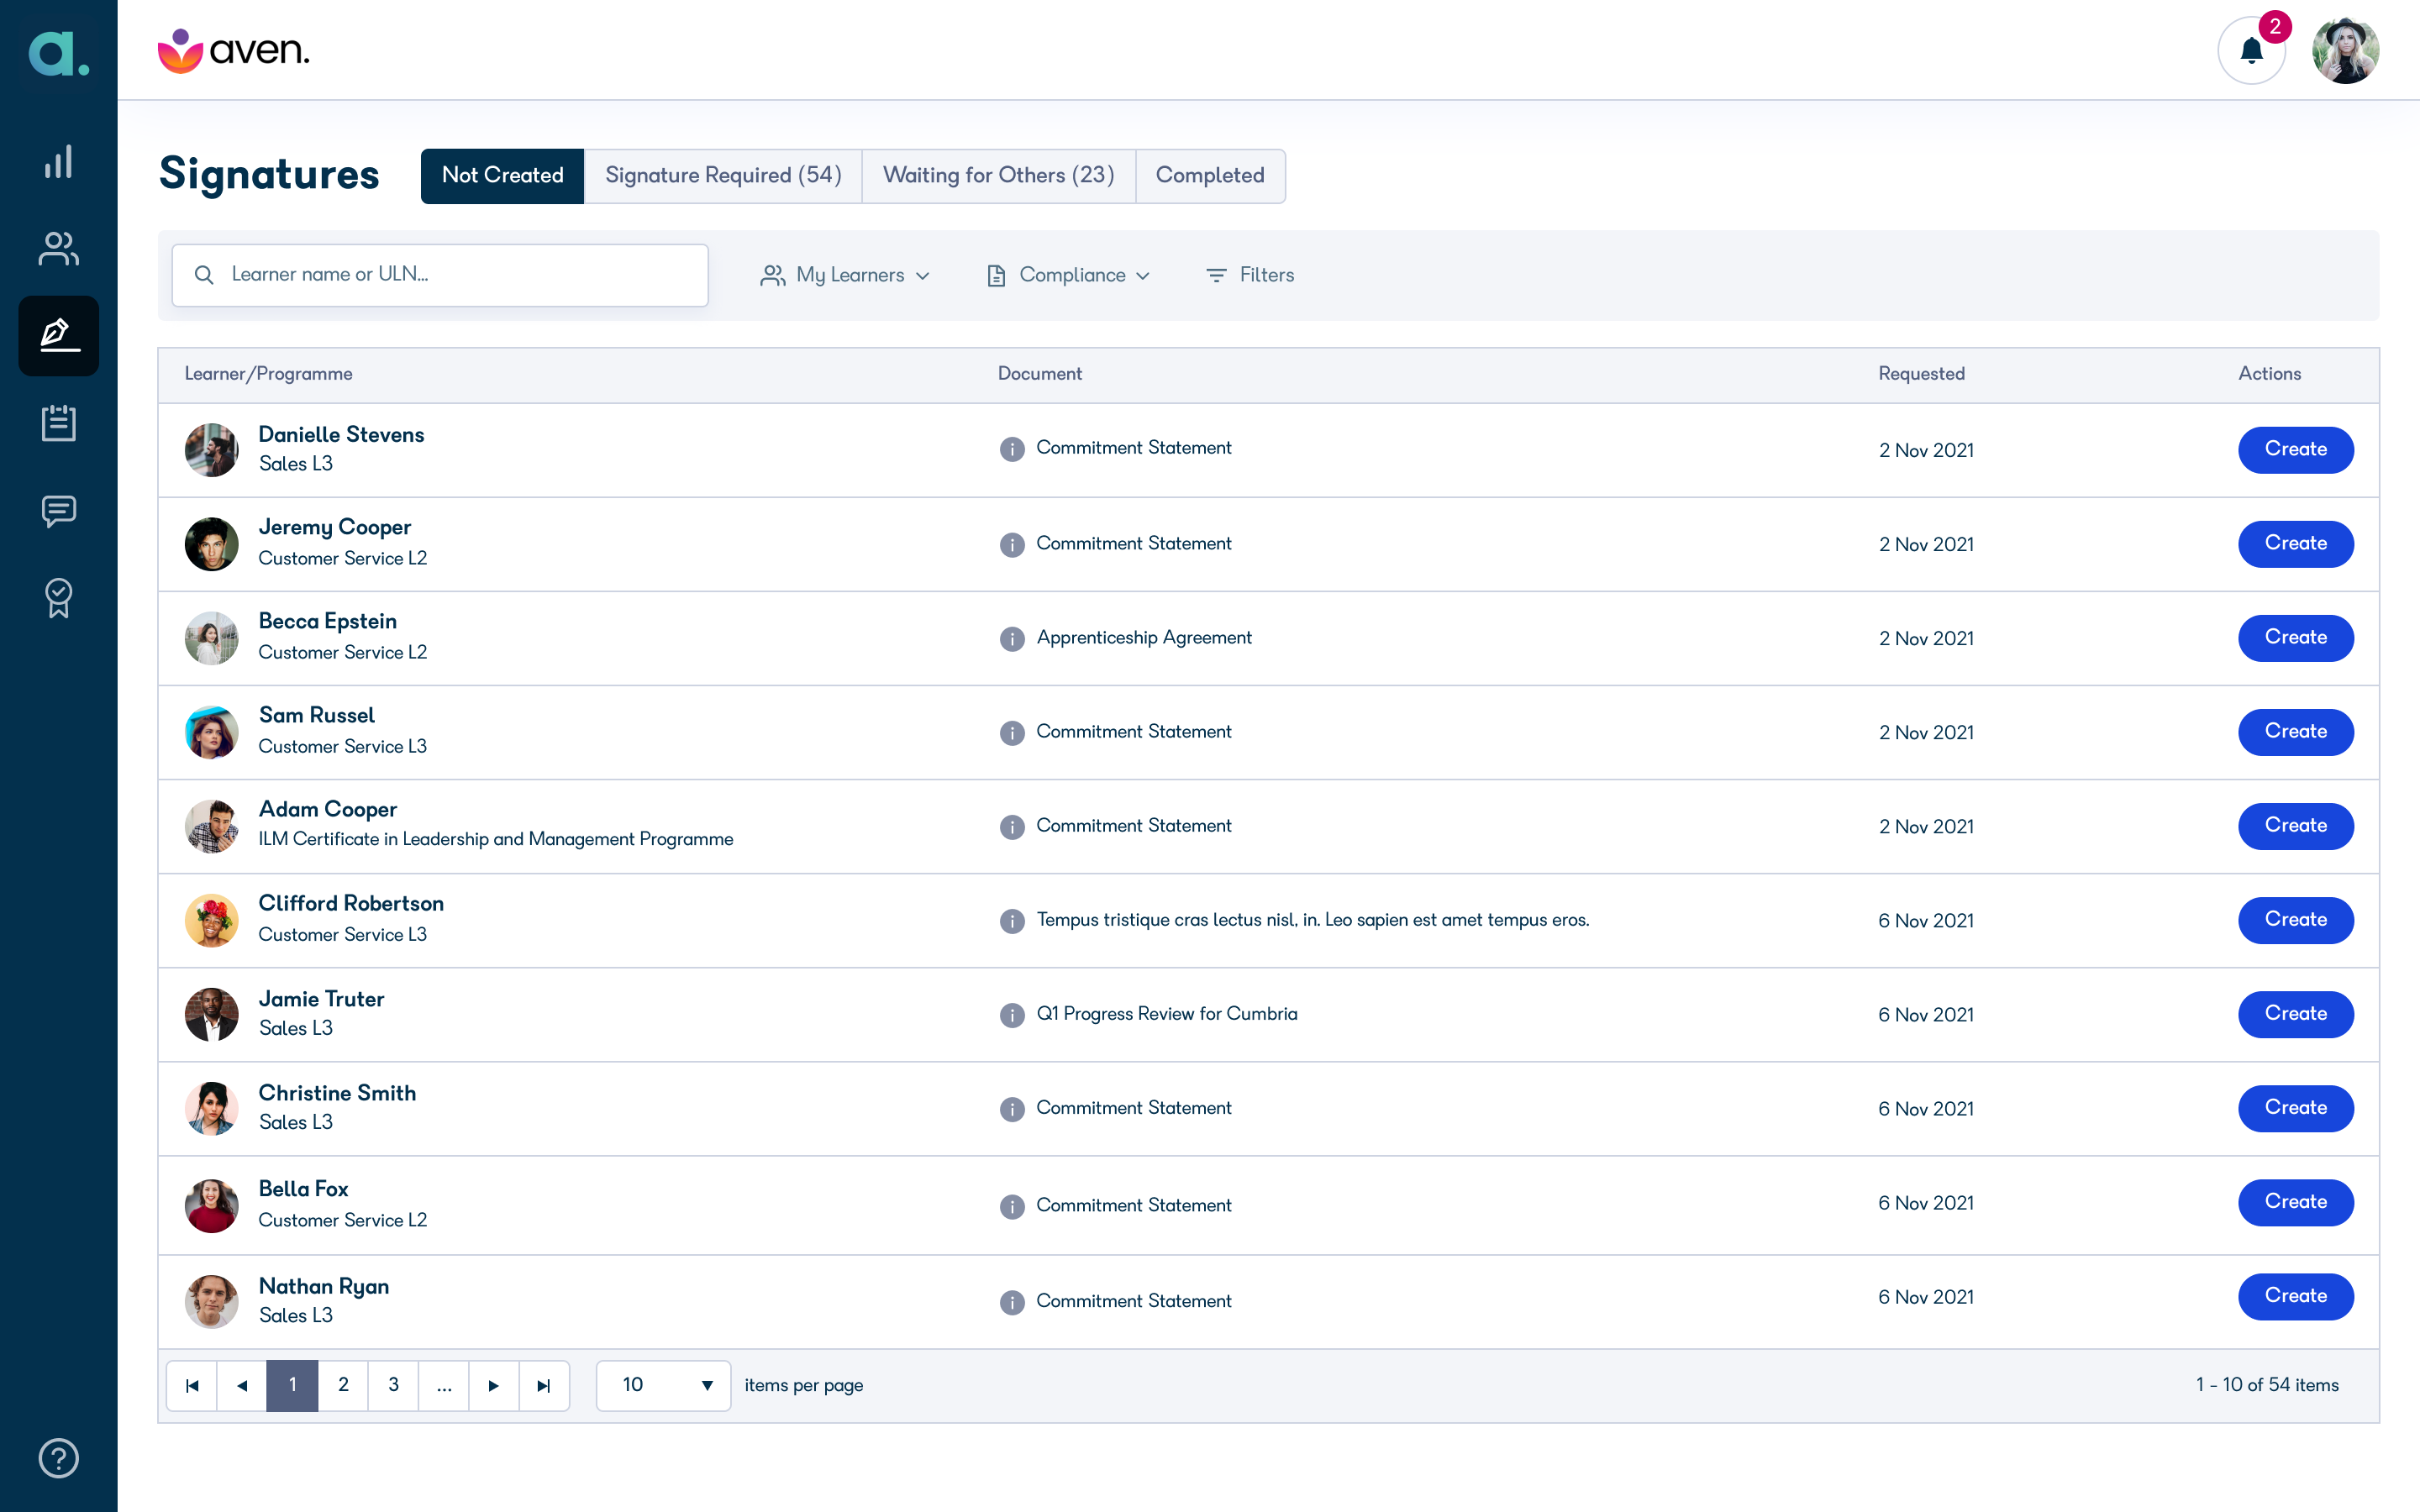This screenshot has width=2420, height=1512.
Task: Switch to the Completed tab
Action: (1210, 176)
